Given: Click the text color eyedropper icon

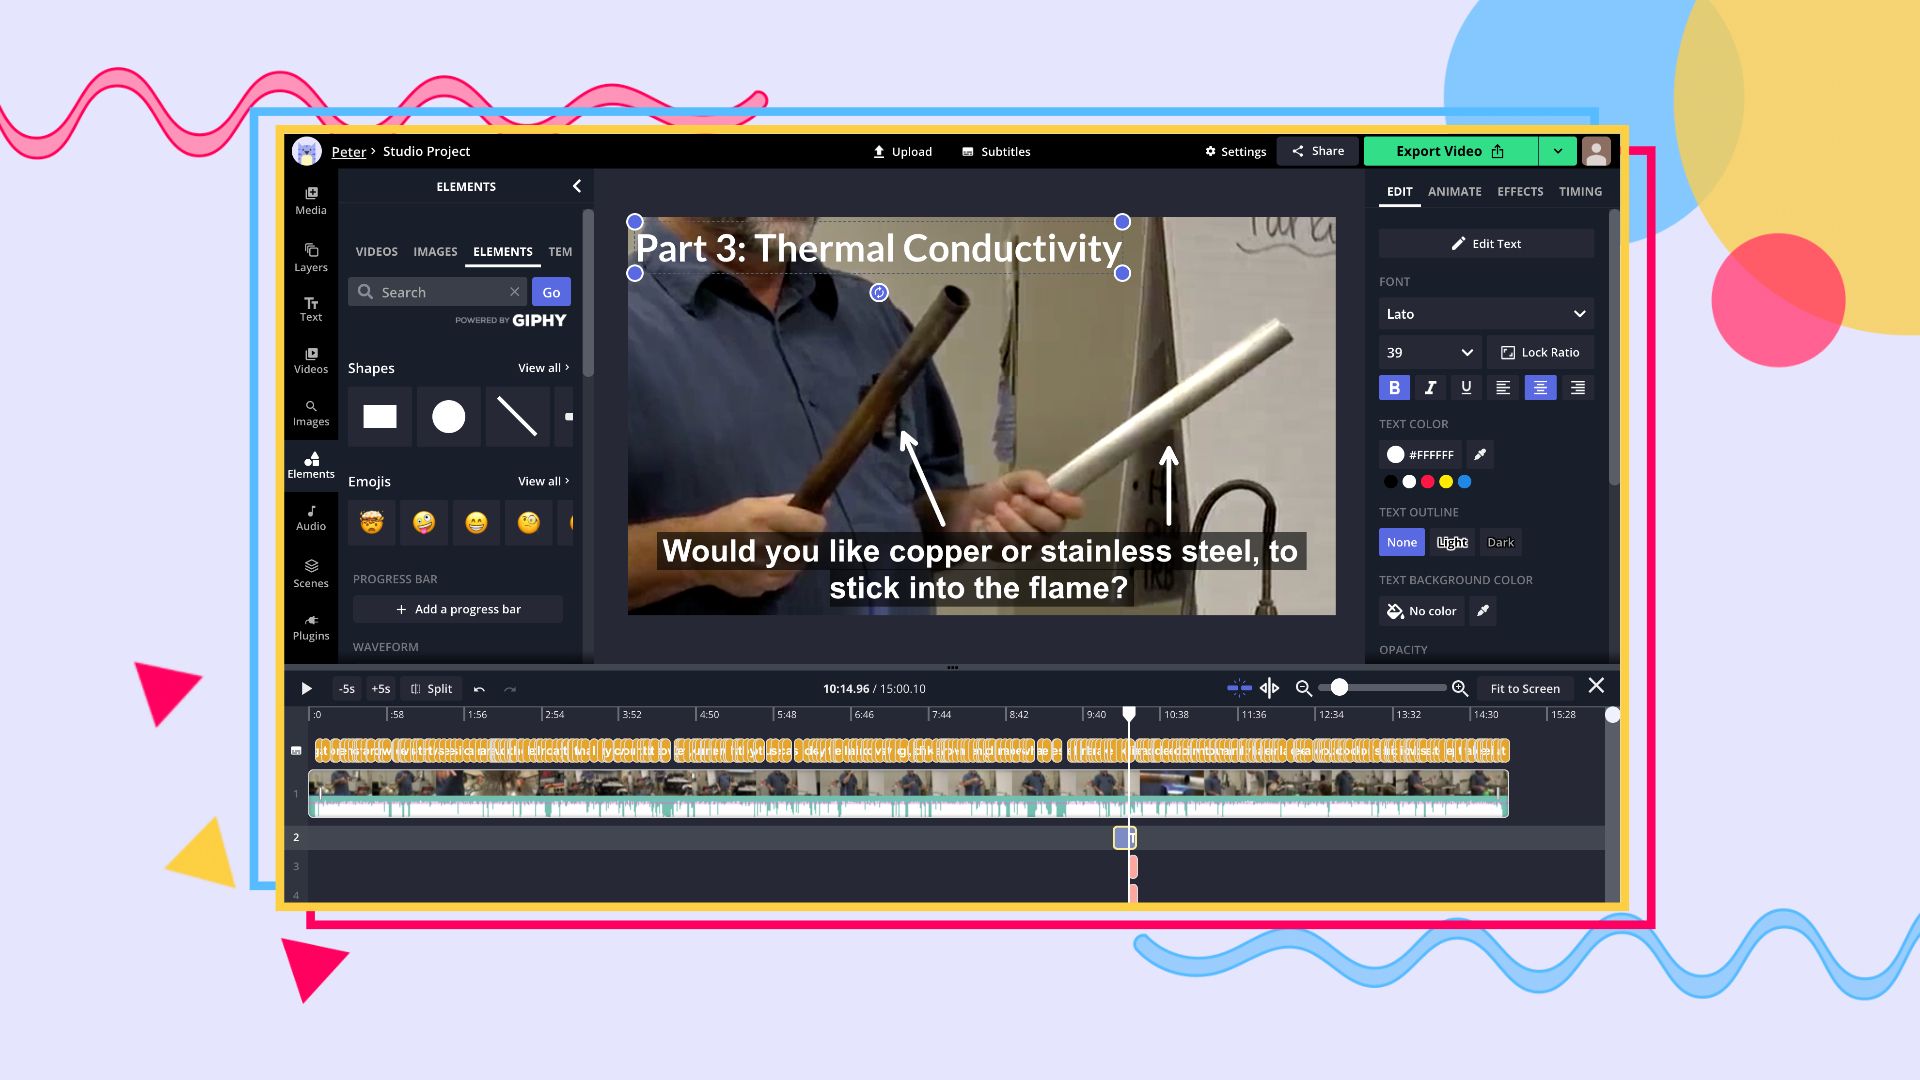Looking at the screenshot, I should tap(1480, 454).
